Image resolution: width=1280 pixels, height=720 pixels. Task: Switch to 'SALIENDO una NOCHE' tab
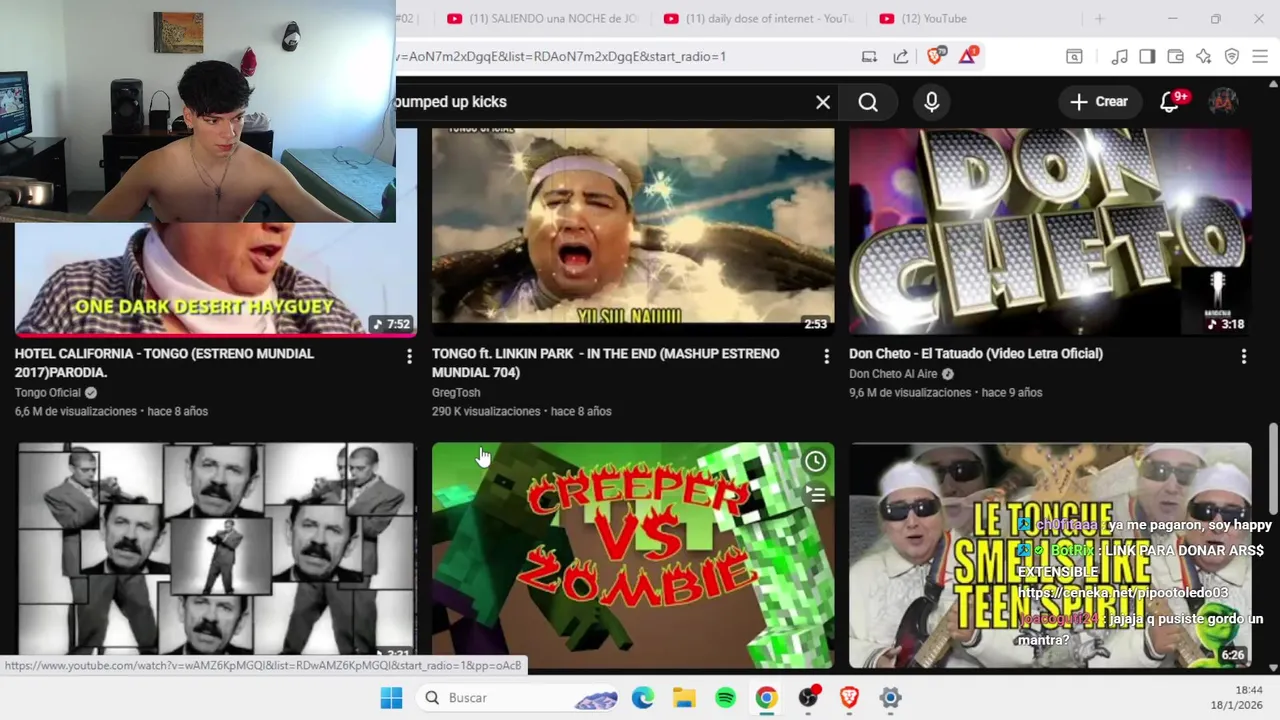pos(542,18)
